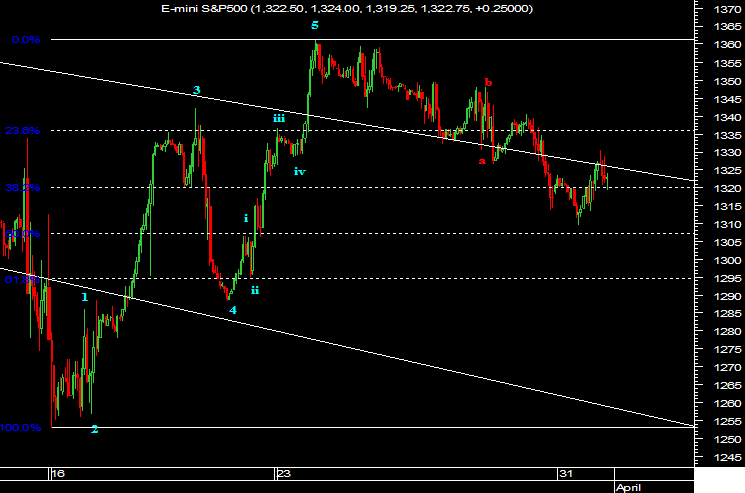Click the 1335 price axis label

(727, 135)
